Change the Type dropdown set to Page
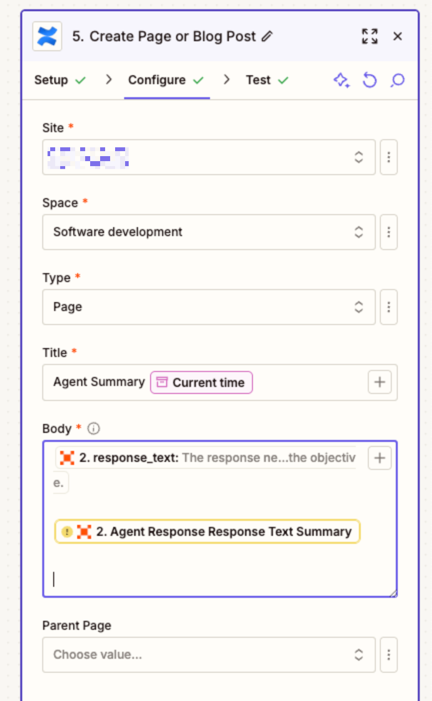This screenshot has width=432, height=701. (209, 307)
